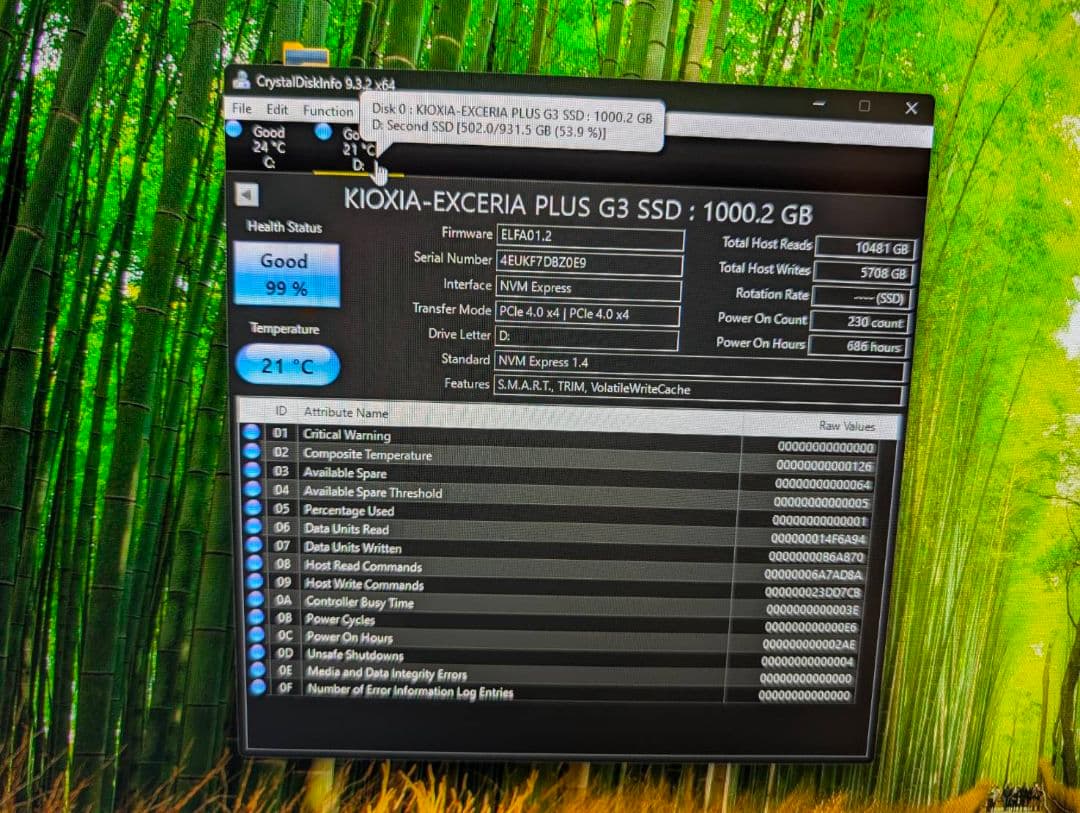Click raw value 00000014F6A94 of Data Units Read

(818, 539)
